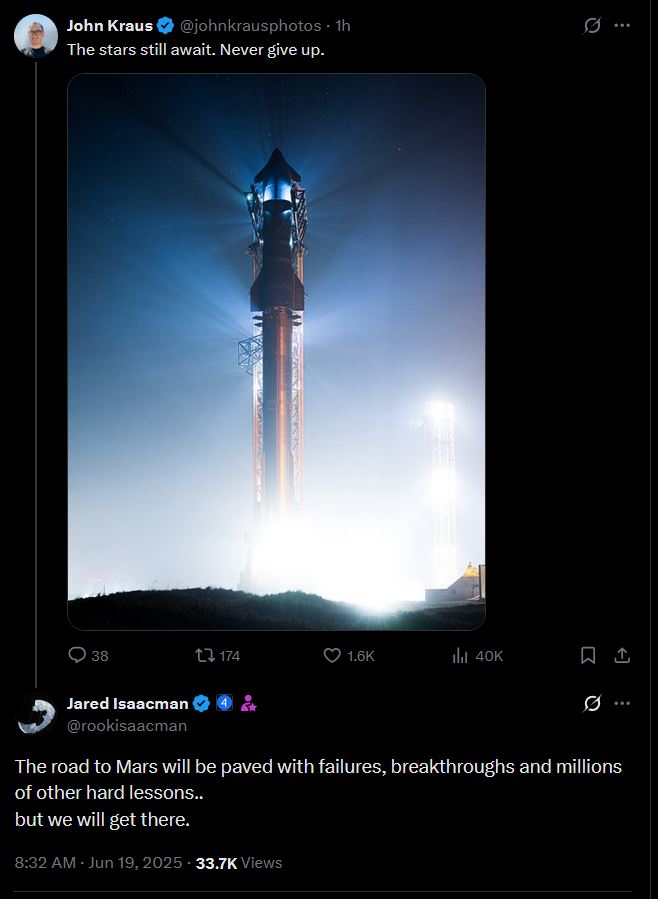Screen dimensions: 658x899
Task: Expand more options menu on Jared Isaacman's tweet
Action: [622, 703]
